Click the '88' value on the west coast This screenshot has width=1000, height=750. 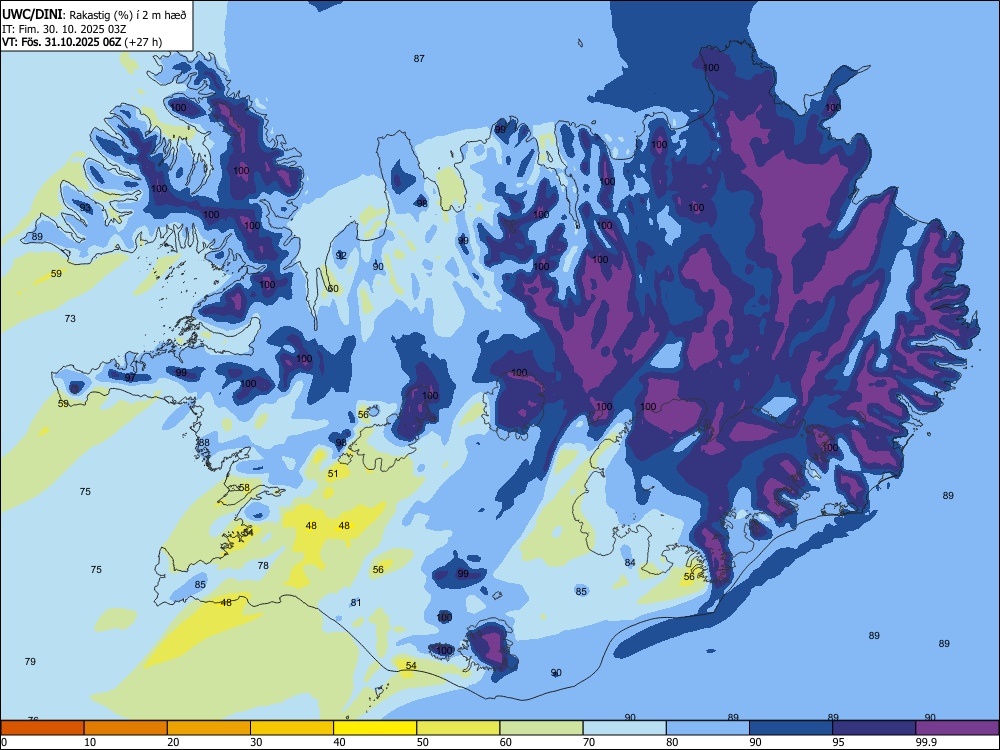204,443
